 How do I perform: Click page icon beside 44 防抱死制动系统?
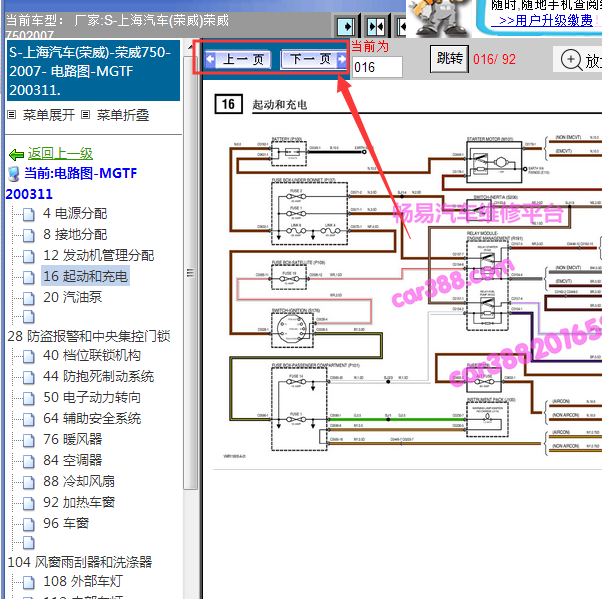click(29, 377)
